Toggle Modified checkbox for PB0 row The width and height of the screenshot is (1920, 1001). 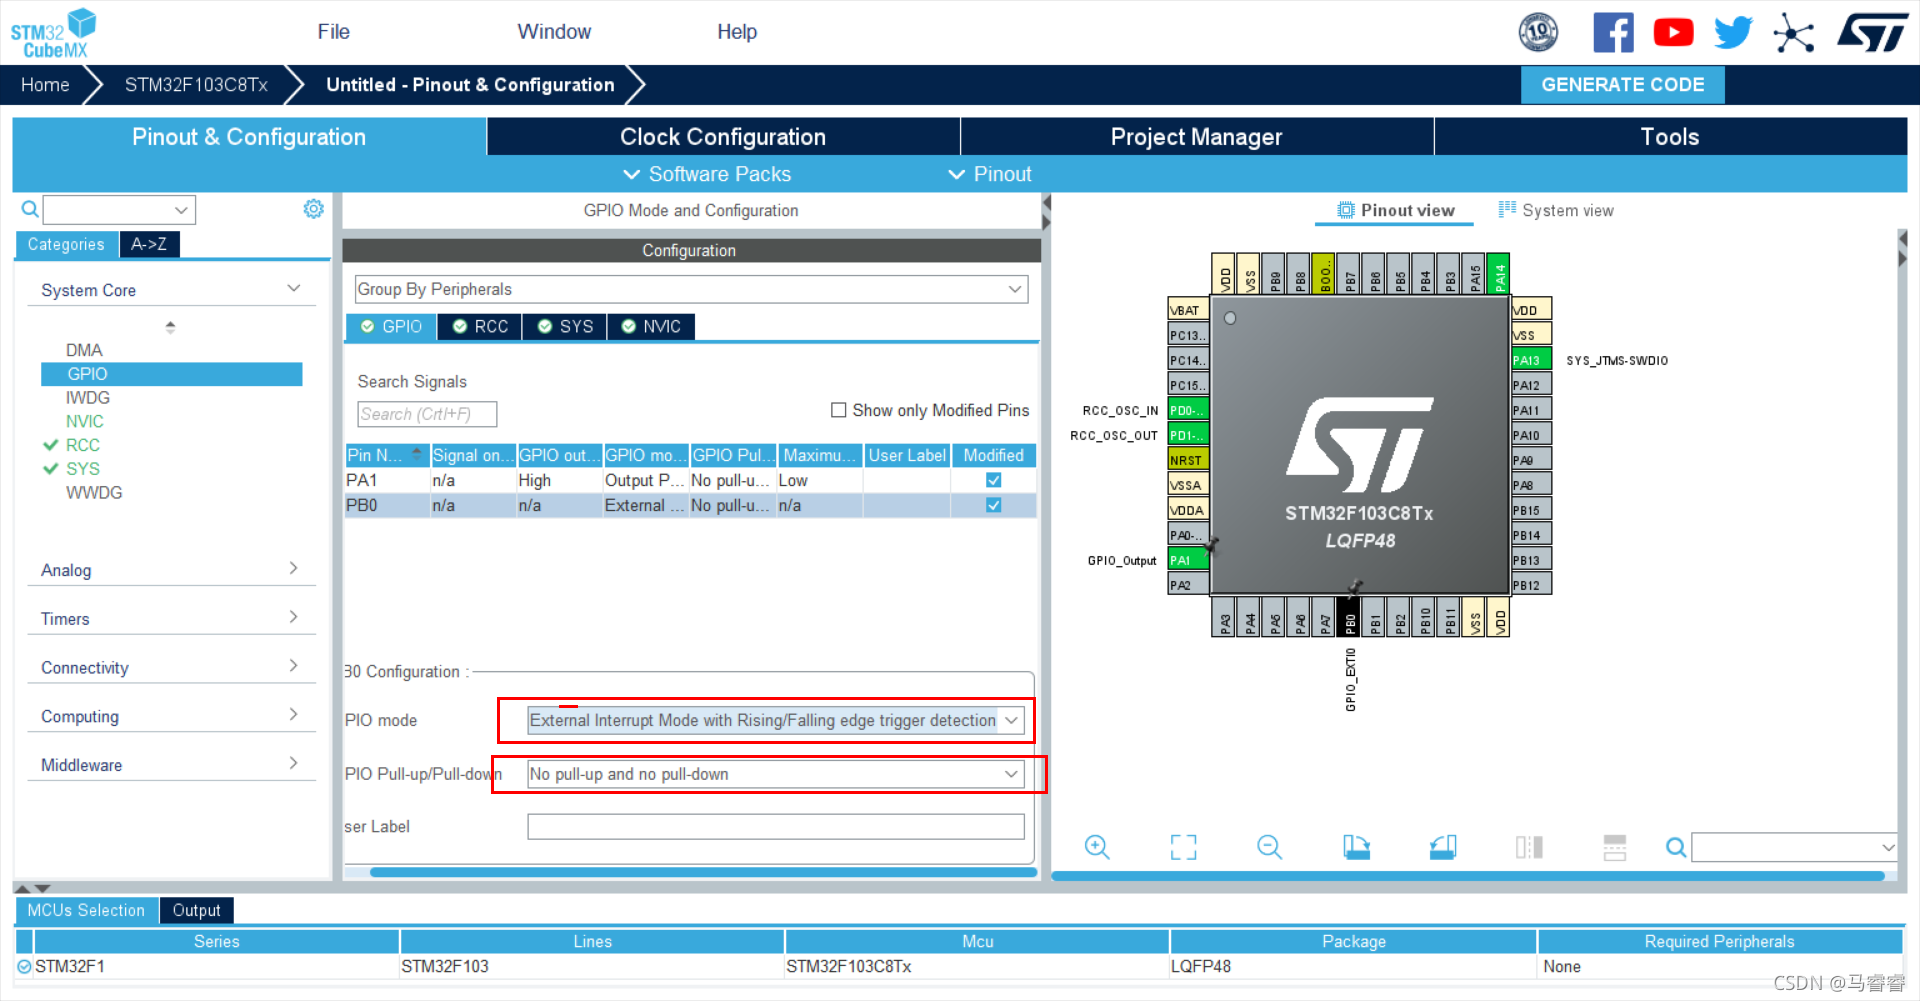tap(993, 505)
